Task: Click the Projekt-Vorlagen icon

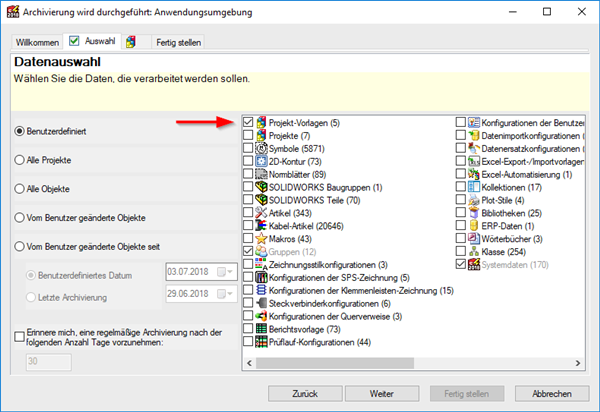Action: click(x=261, y=122)
